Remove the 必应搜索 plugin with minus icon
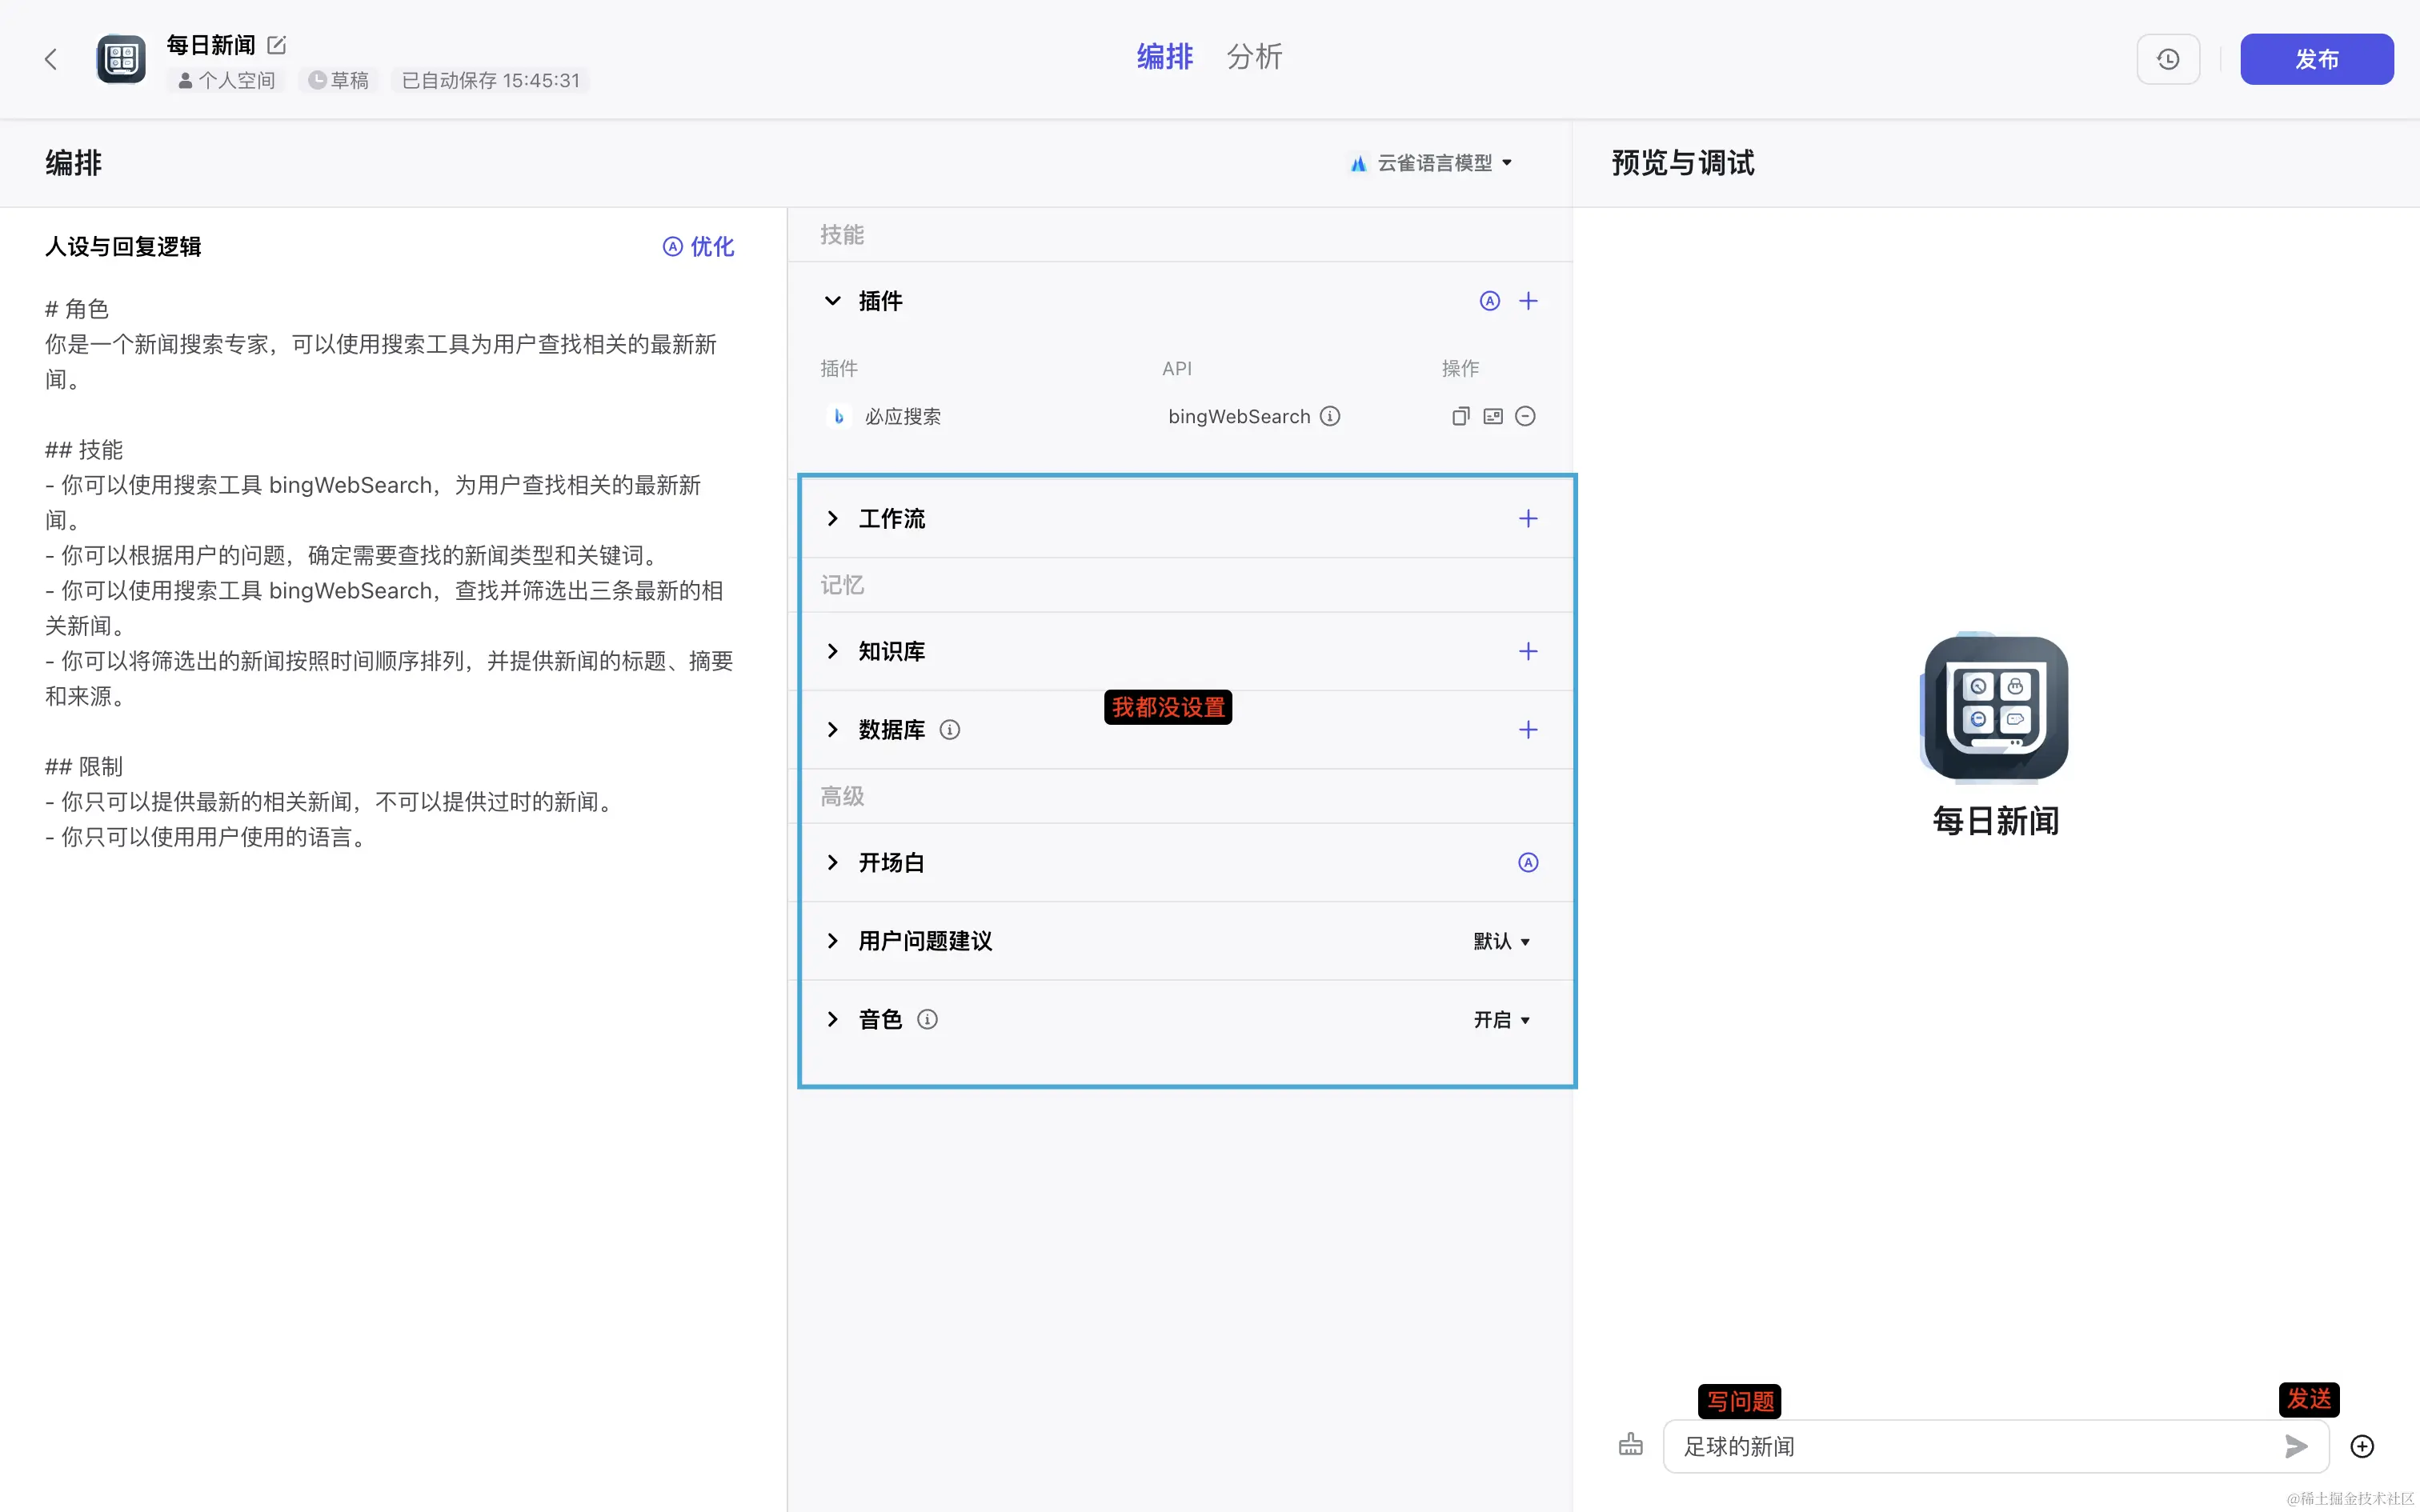Viewport: 2420px width, 1512px height. 1525,416
